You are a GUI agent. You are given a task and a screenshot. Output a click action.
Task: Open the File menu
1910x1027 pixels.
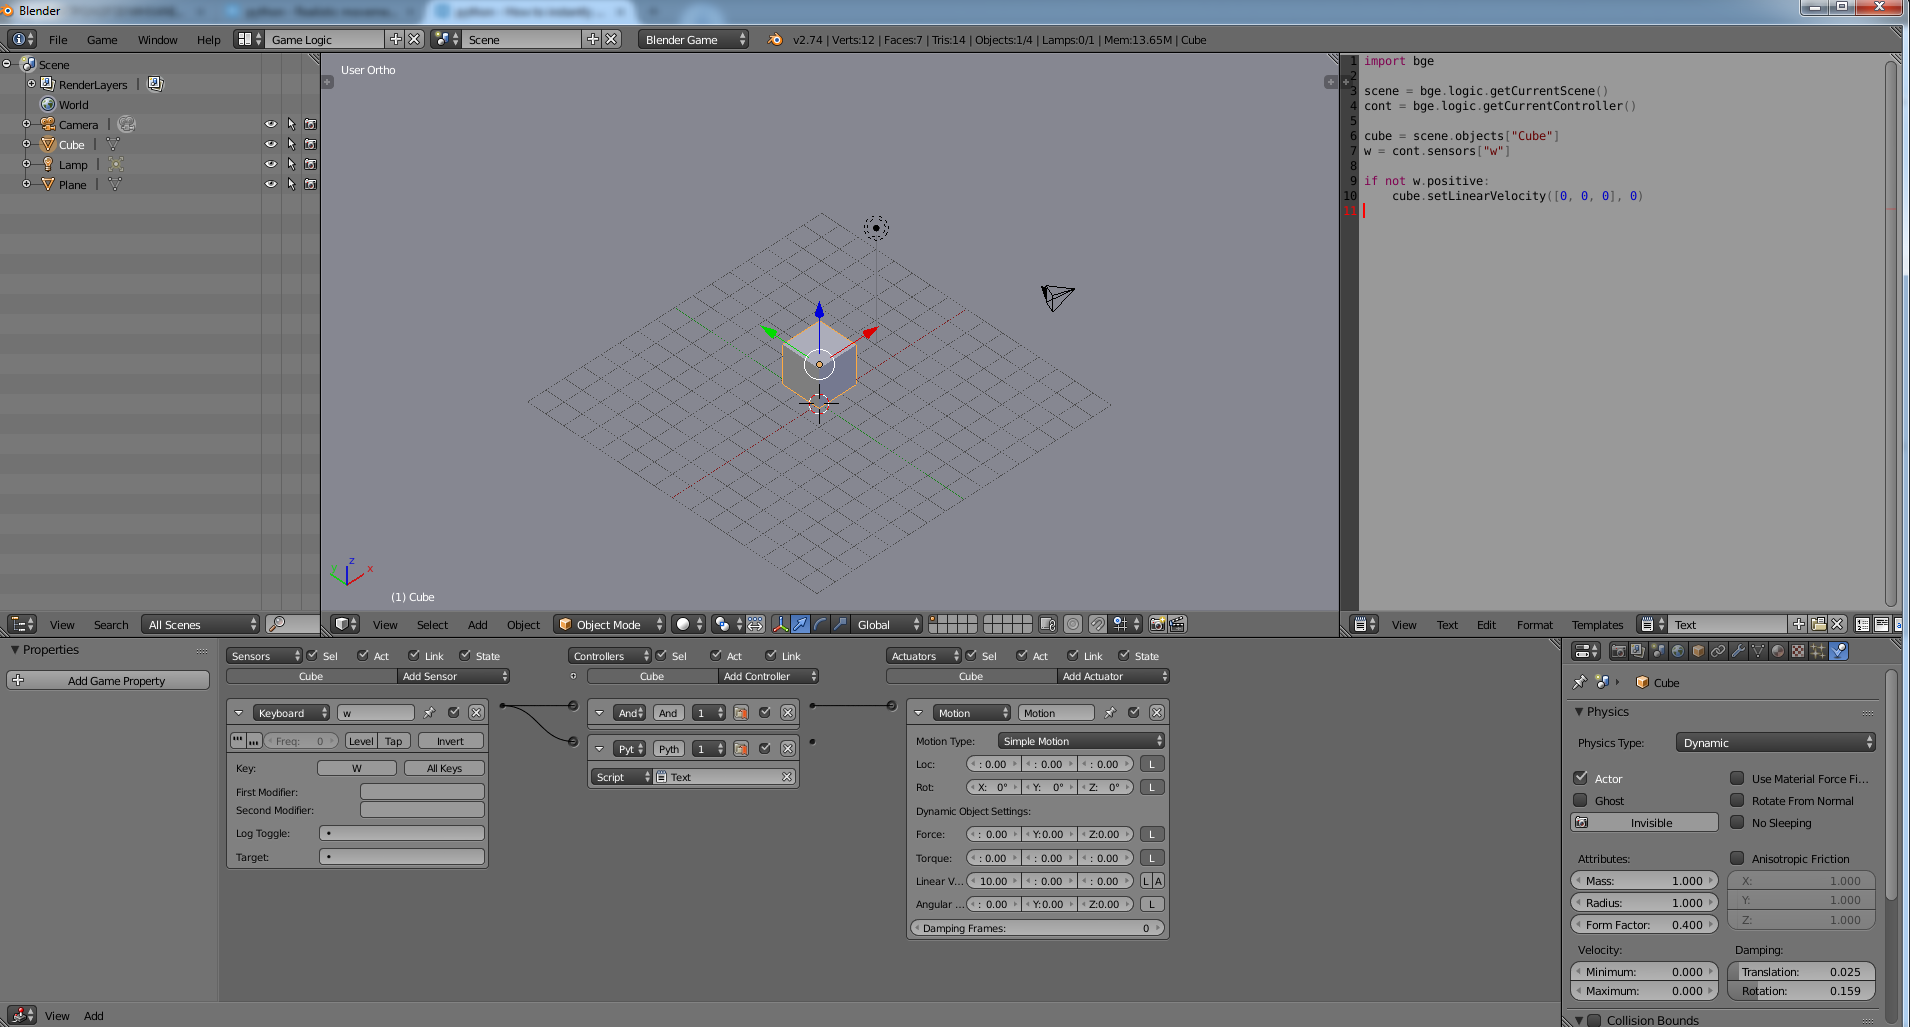[58, 40]
